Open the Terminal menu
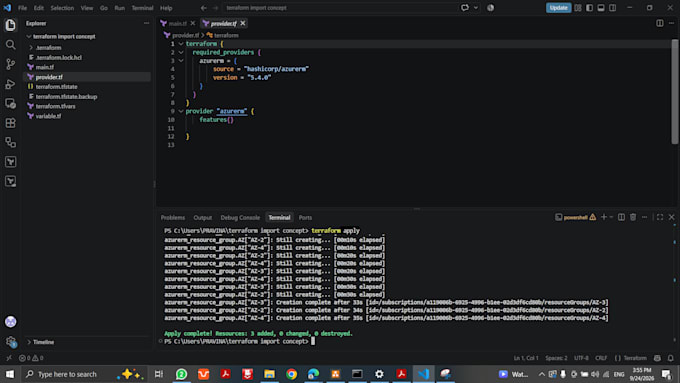This screenshot has height=383, width=680. point(143,8)
